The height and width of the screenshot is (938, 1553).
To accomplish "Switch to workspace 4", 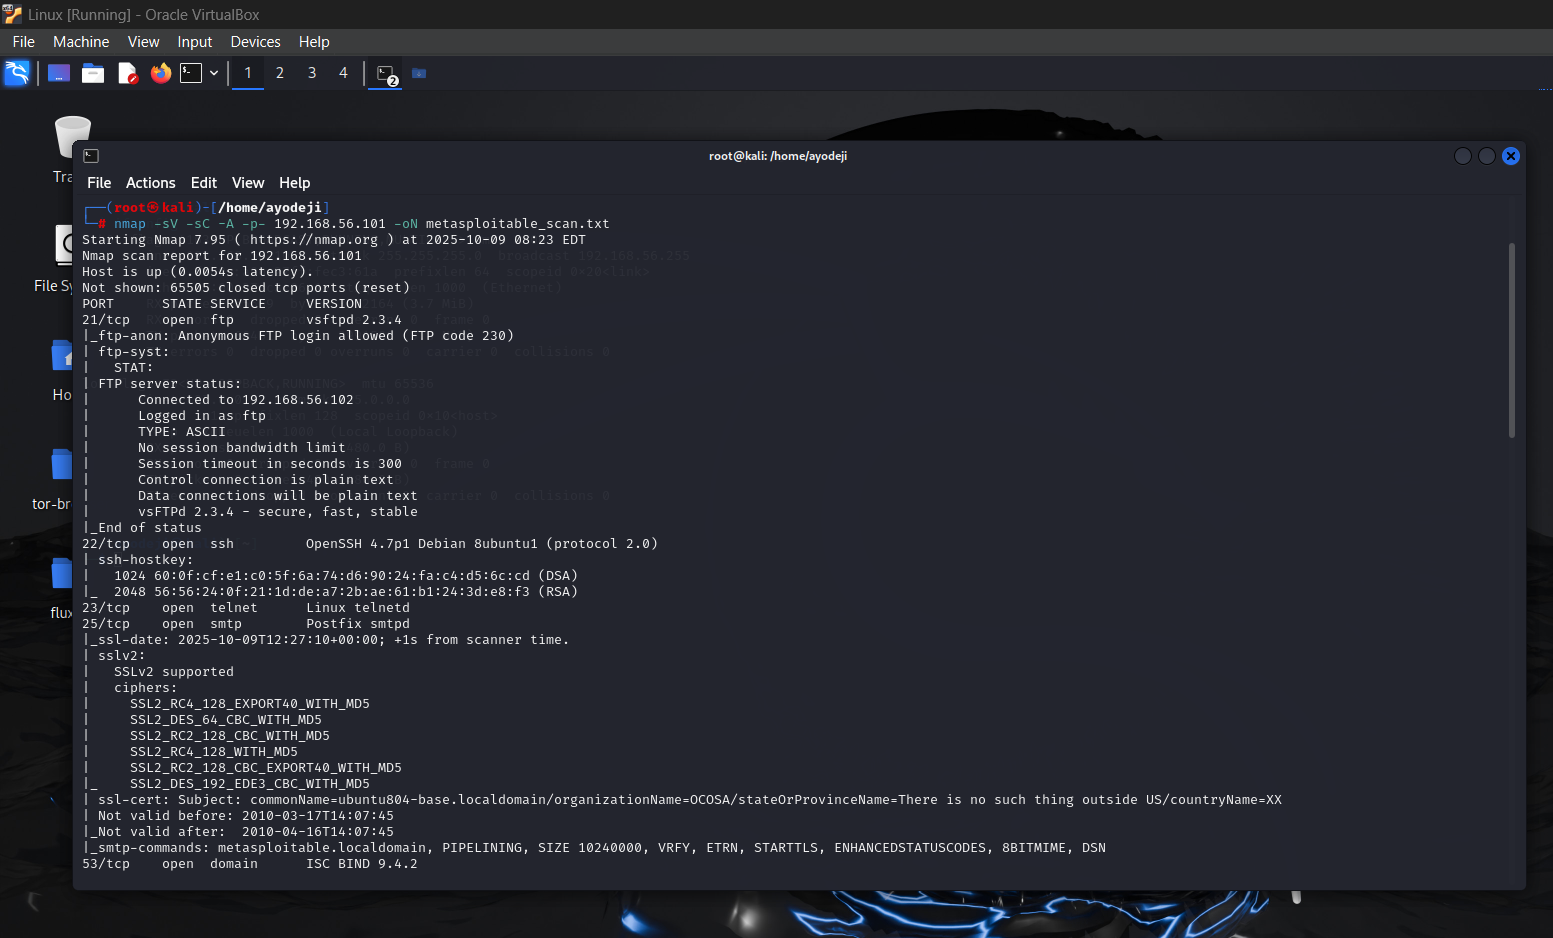I will [x=343, y=73].
